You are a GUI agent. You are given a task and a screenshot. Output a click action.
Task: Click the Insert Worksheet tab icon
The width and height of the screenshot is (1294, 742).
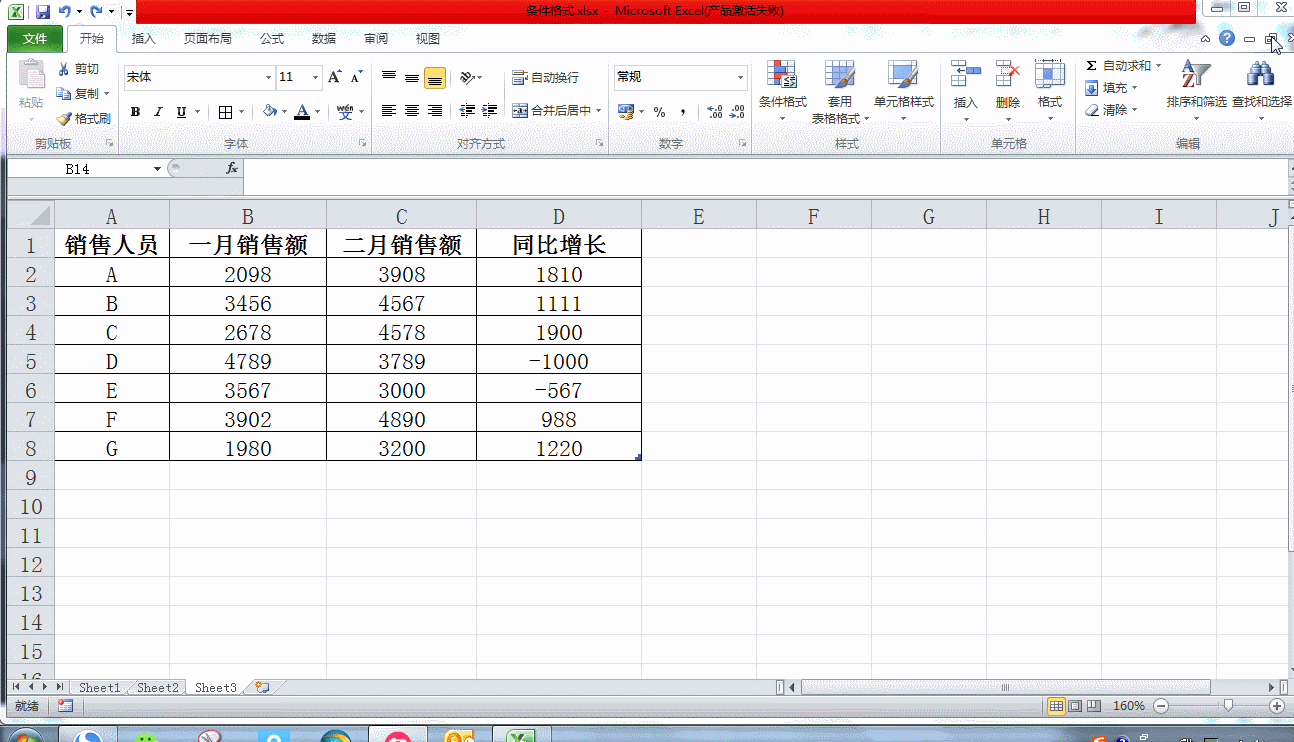258,687
